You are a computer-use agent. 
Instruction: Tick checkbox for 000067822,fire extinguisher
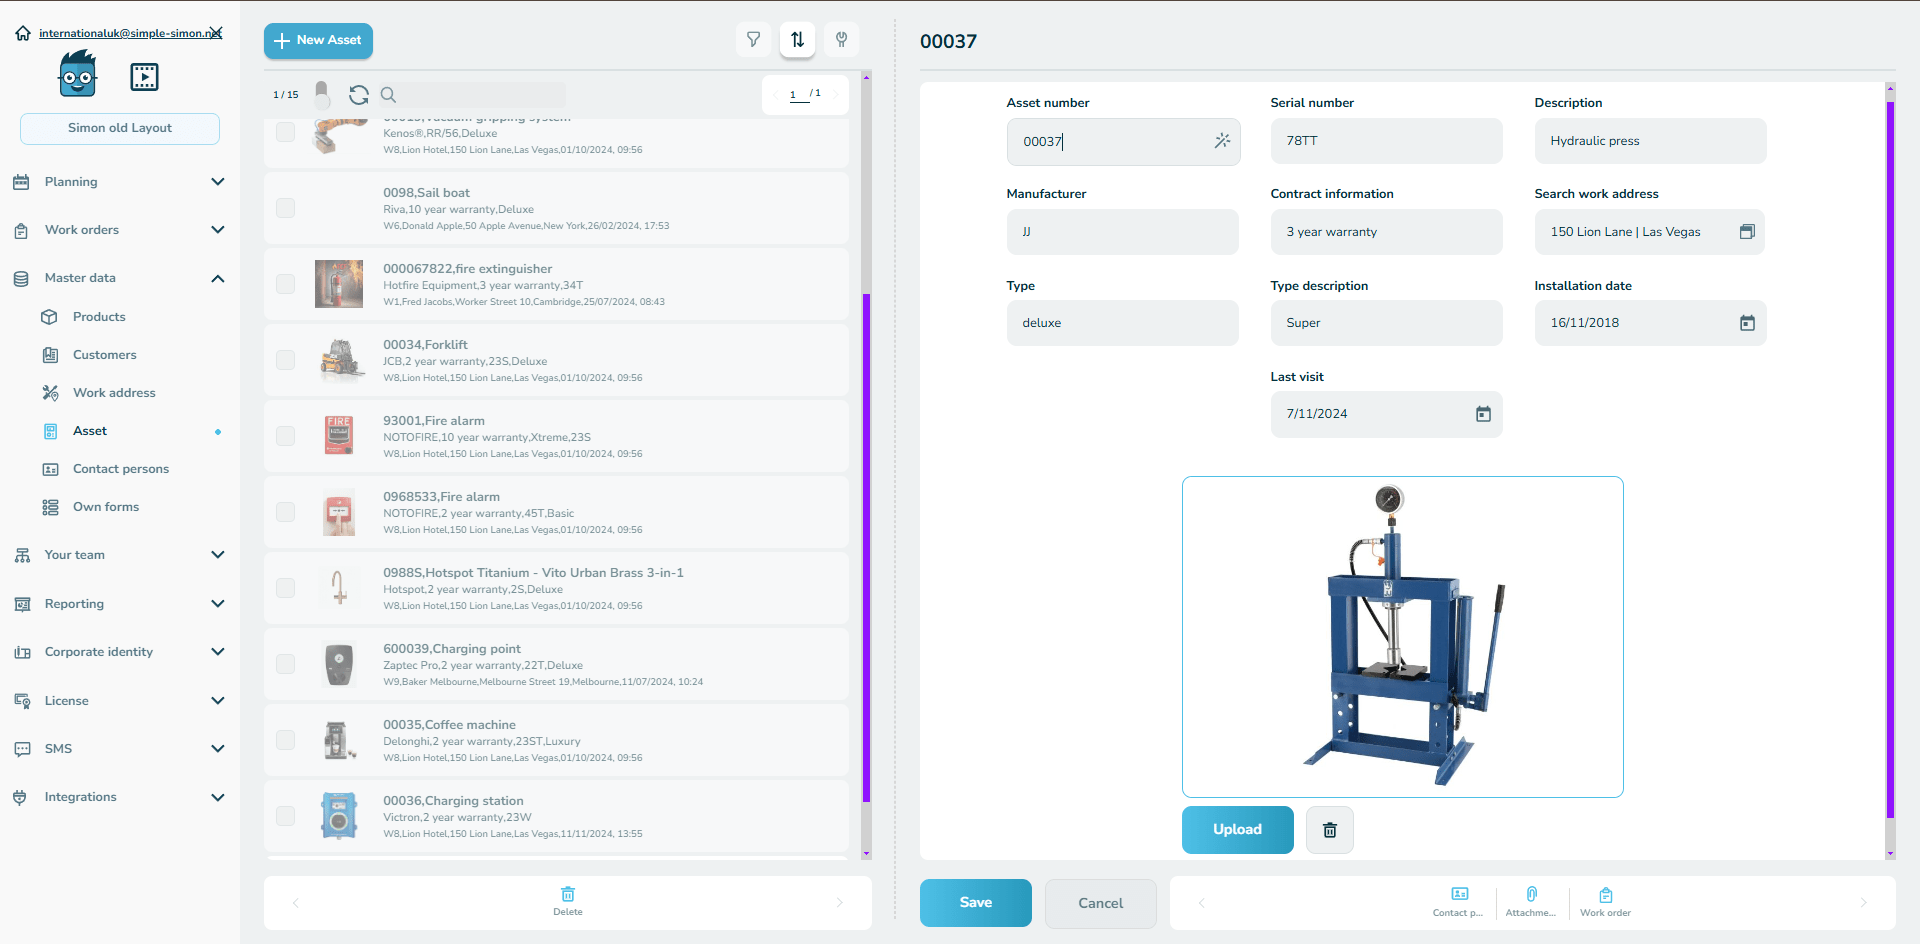point(286,284)
